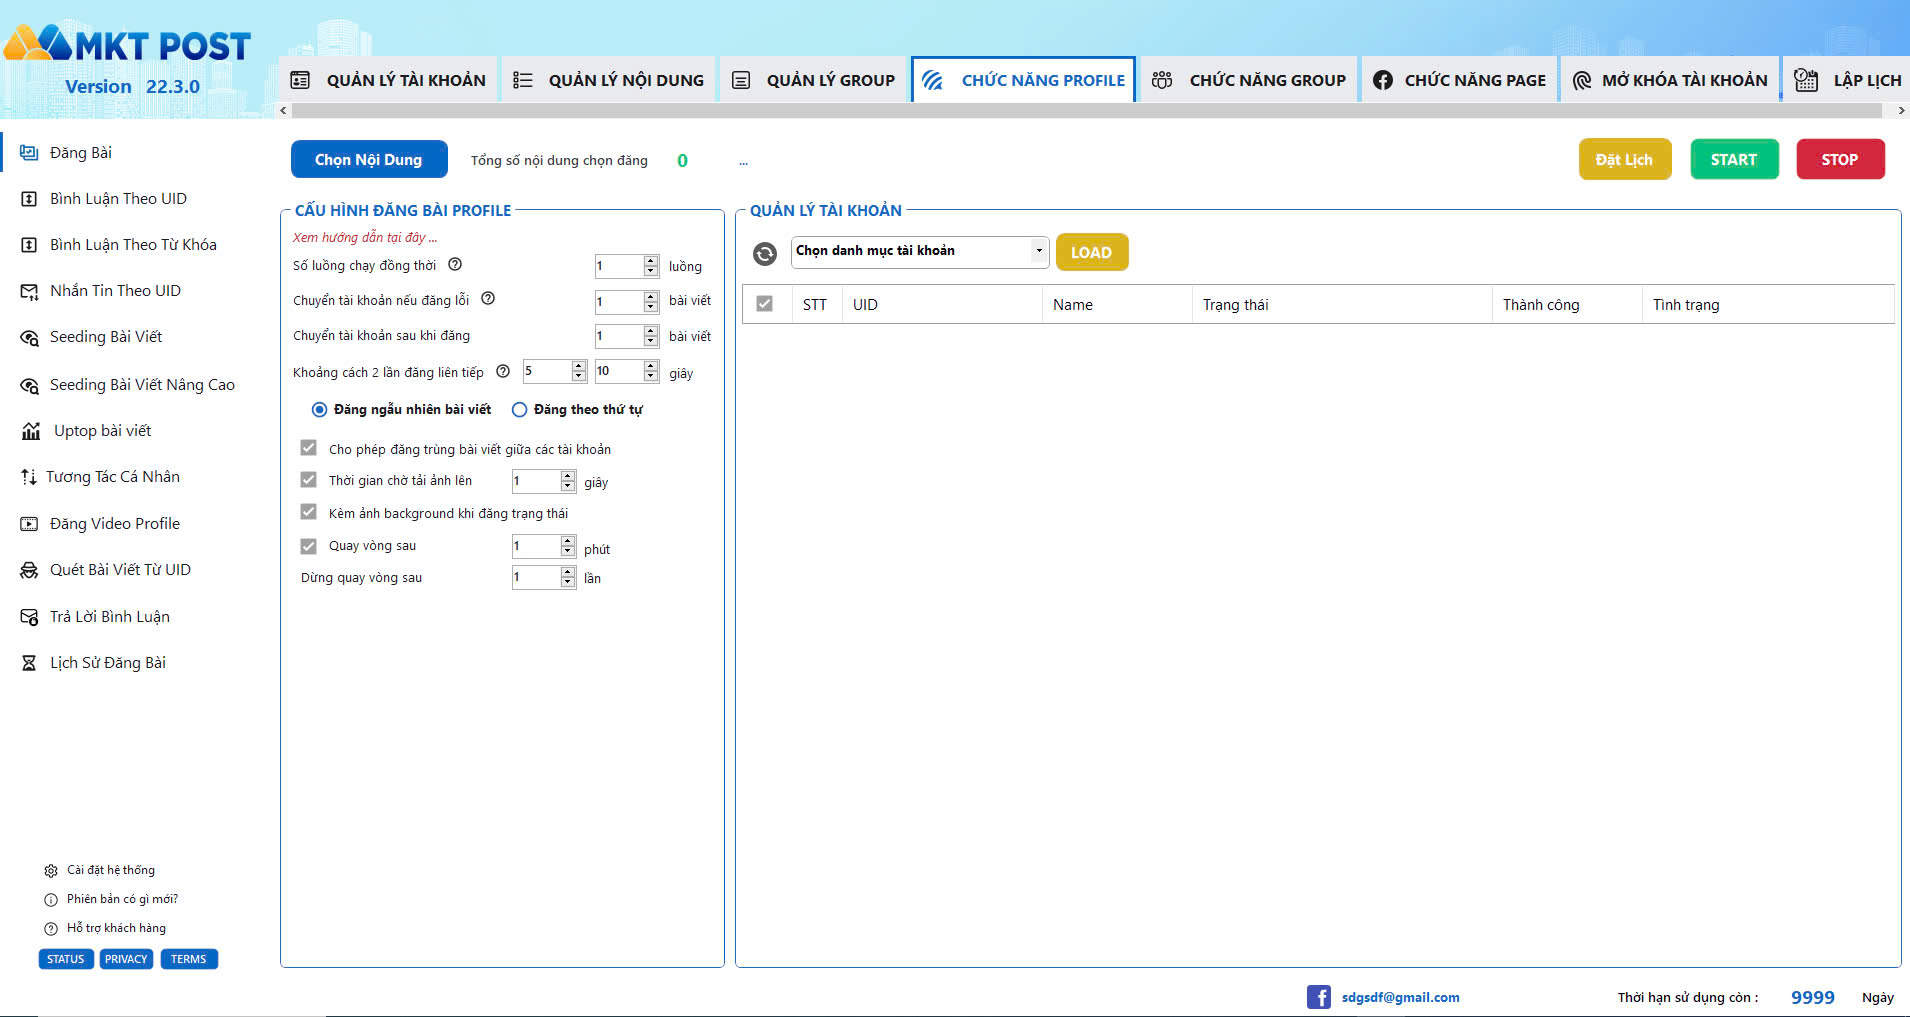The width and height of the screenshot is (1910, 1017).
Task: Open Chọn danh mục tài khoản dropdown
Action: (920, 251)
